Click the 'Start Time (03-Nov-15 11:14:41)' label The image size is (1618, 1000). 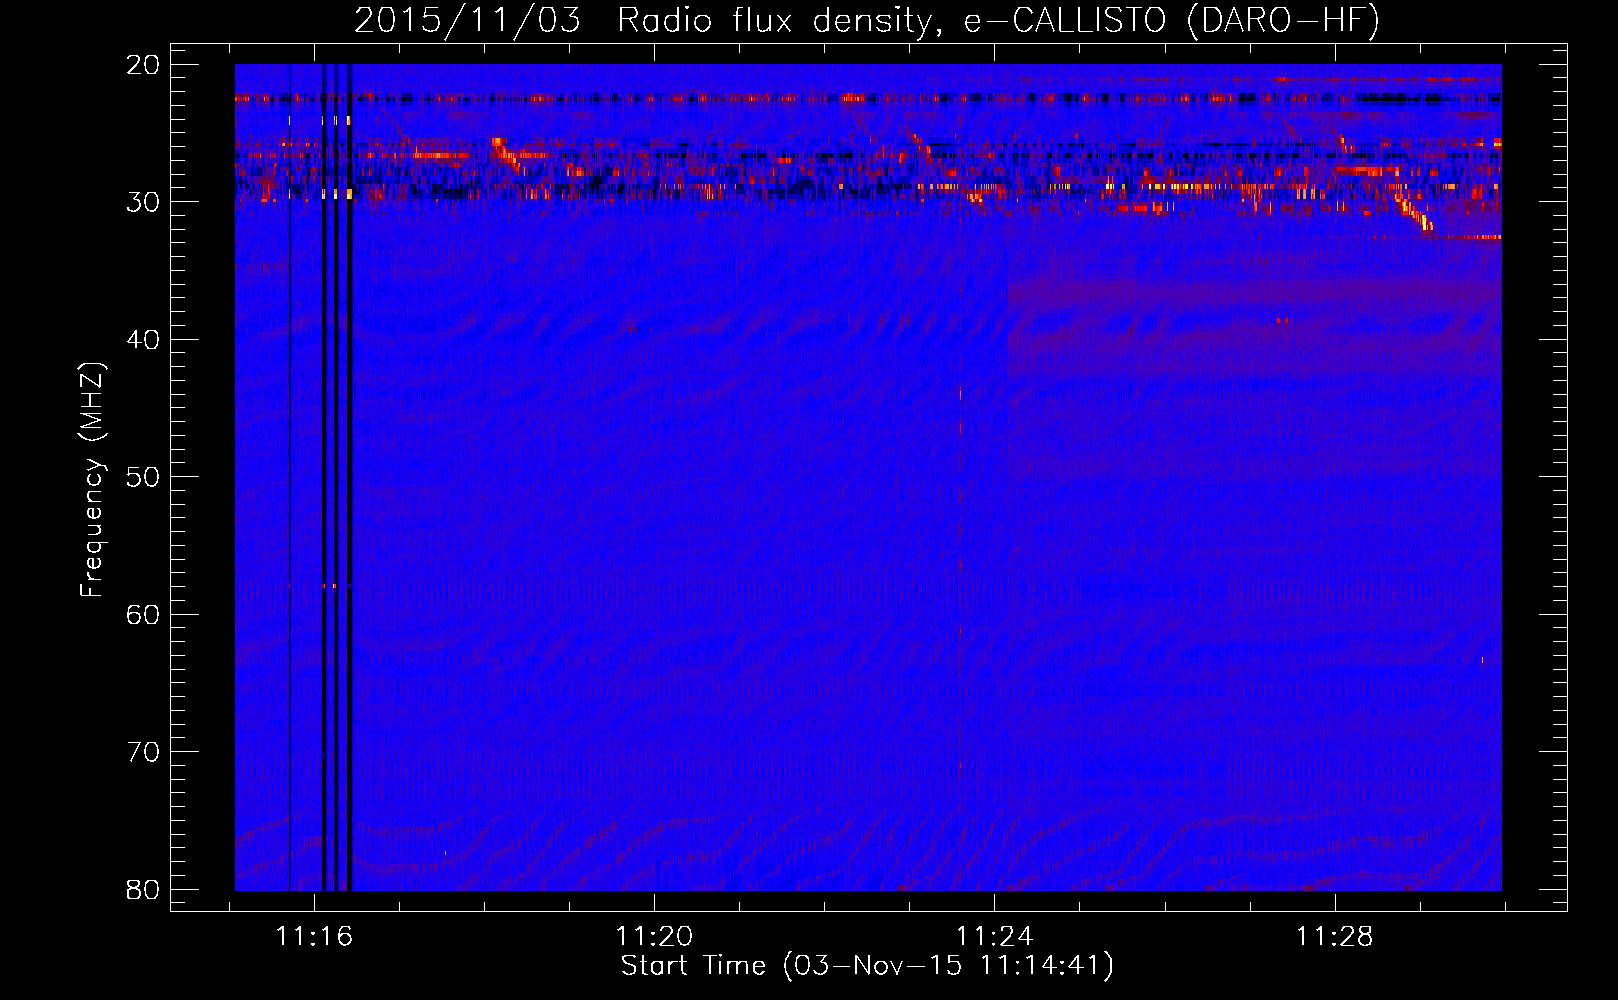[x=867, y=966]
